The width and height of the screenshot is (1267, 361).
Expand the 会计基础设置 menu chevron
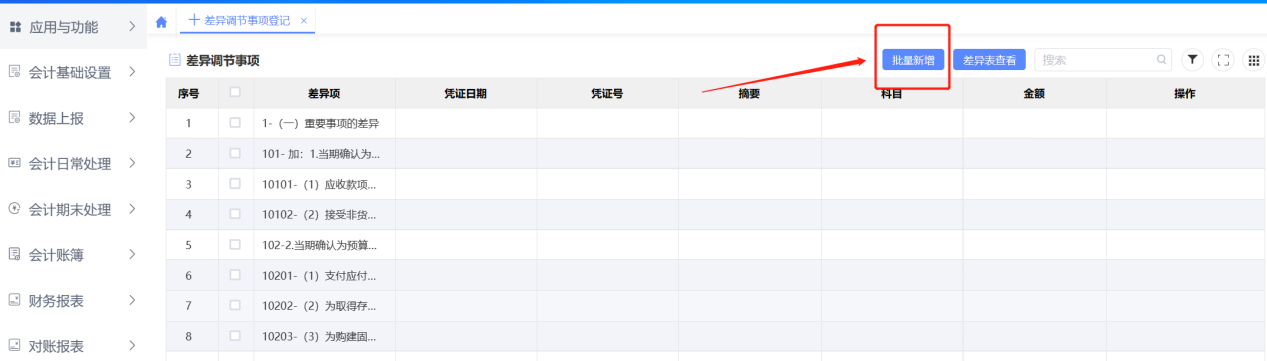132,72
